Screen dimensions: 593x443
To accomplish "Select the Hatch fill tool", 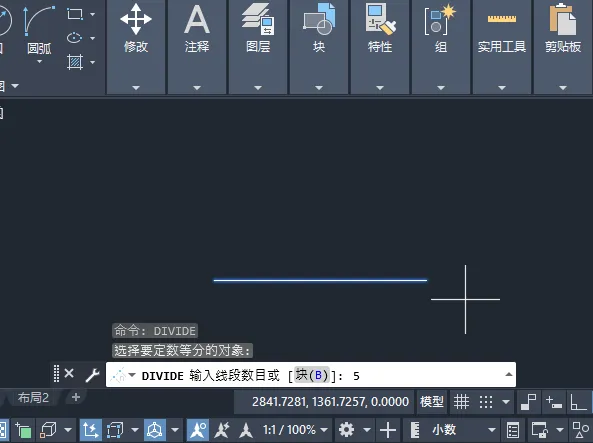I will coord(75,62).
